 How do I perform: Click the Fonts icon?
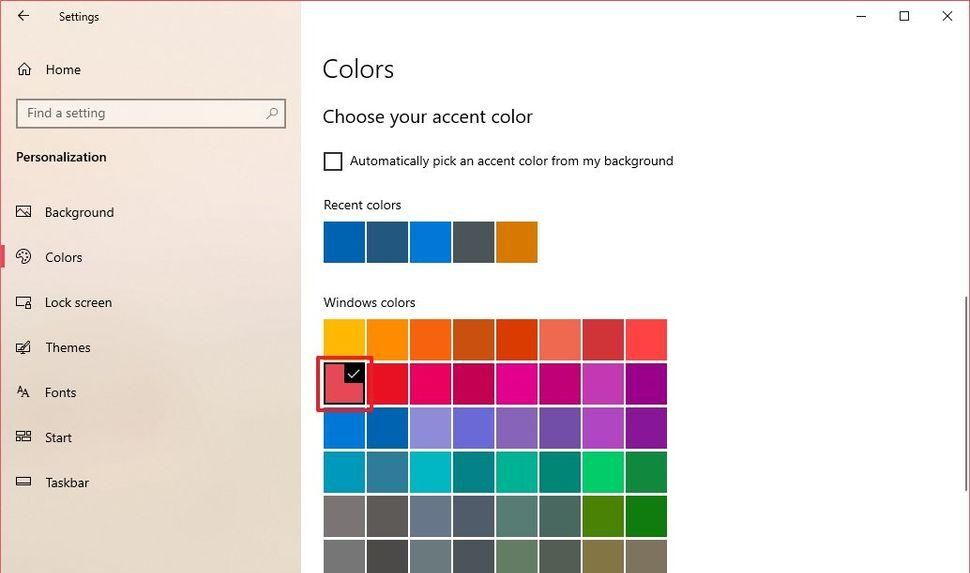24,392
